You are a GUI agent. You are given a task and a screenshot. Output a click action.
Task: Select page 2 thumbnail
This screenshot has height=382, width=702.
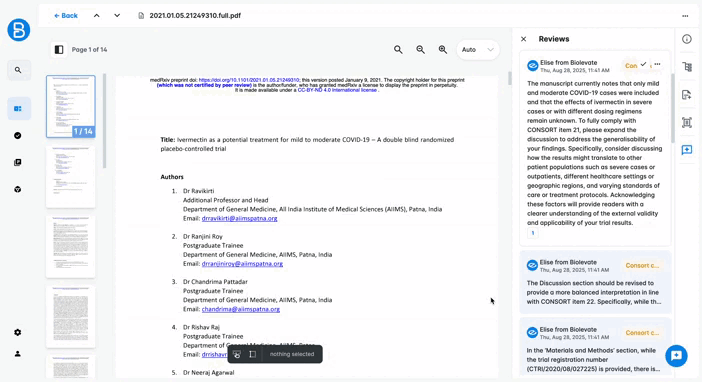tap(70, 177)
